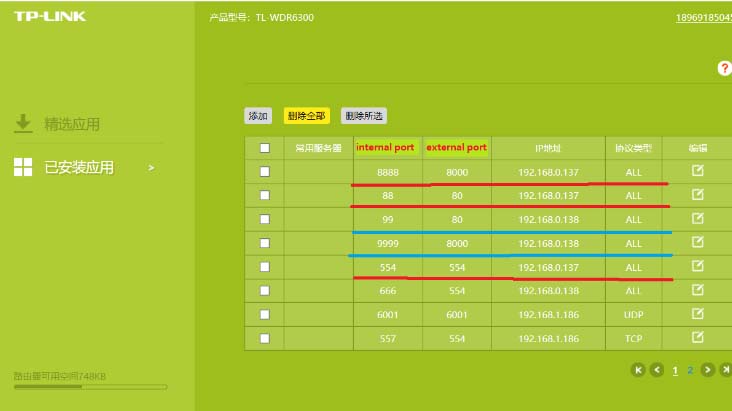
Task: Click the internal port column header
Action: click(385, 148)
